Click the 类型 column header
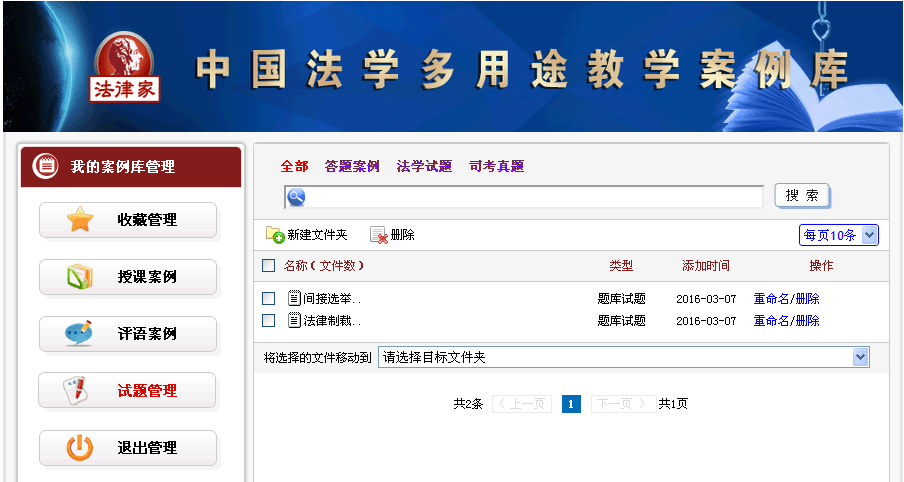The image size is (904, 482). click(621, 266)
